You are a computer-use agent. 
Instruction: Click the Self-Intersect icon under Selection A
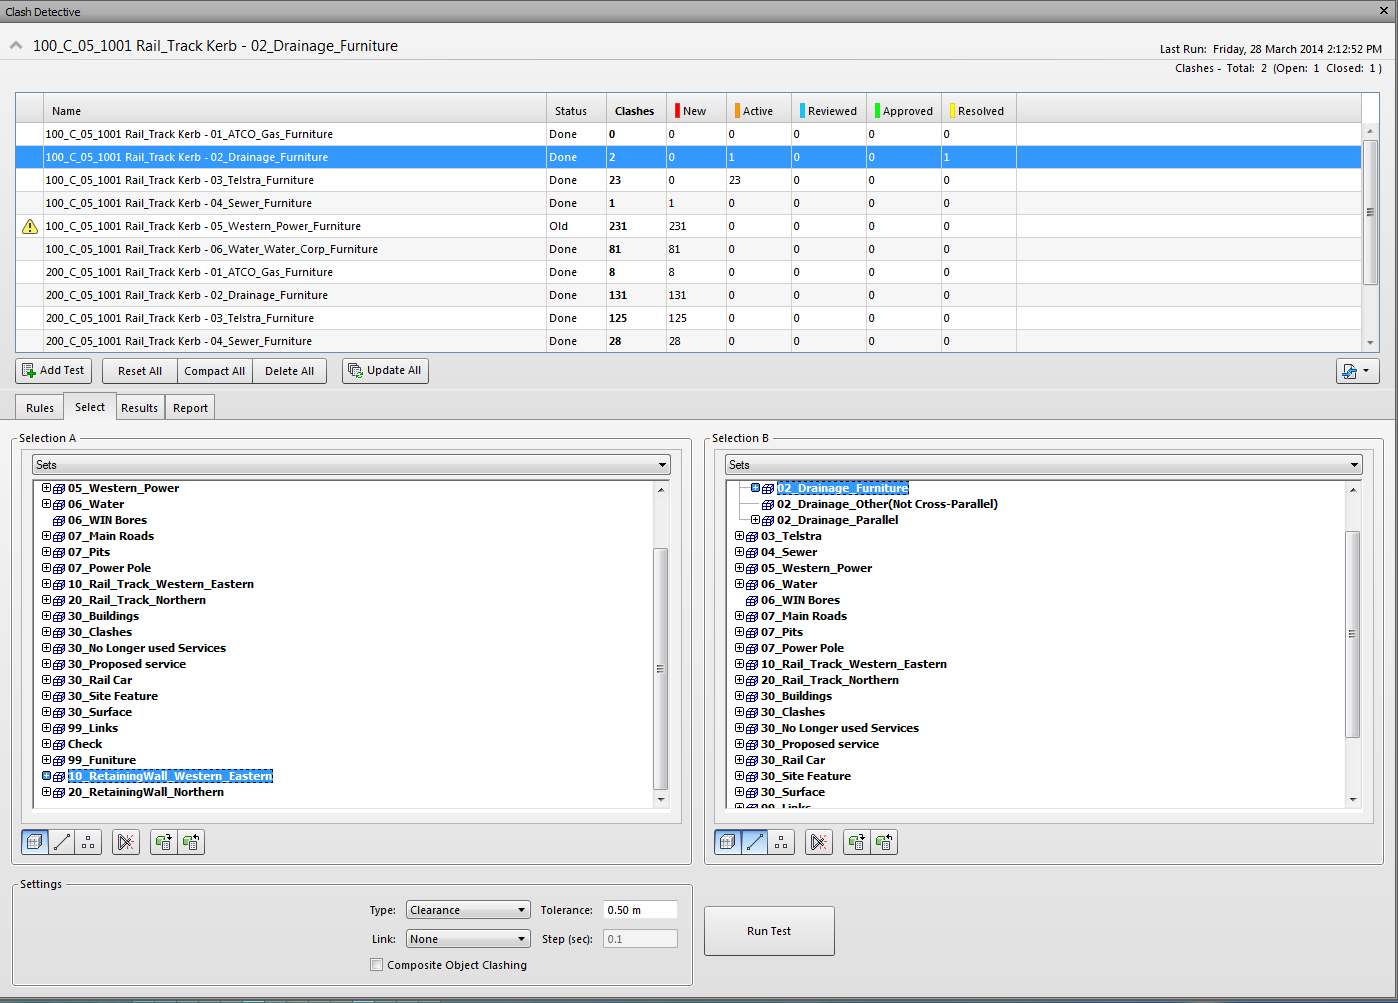(125, 842)
